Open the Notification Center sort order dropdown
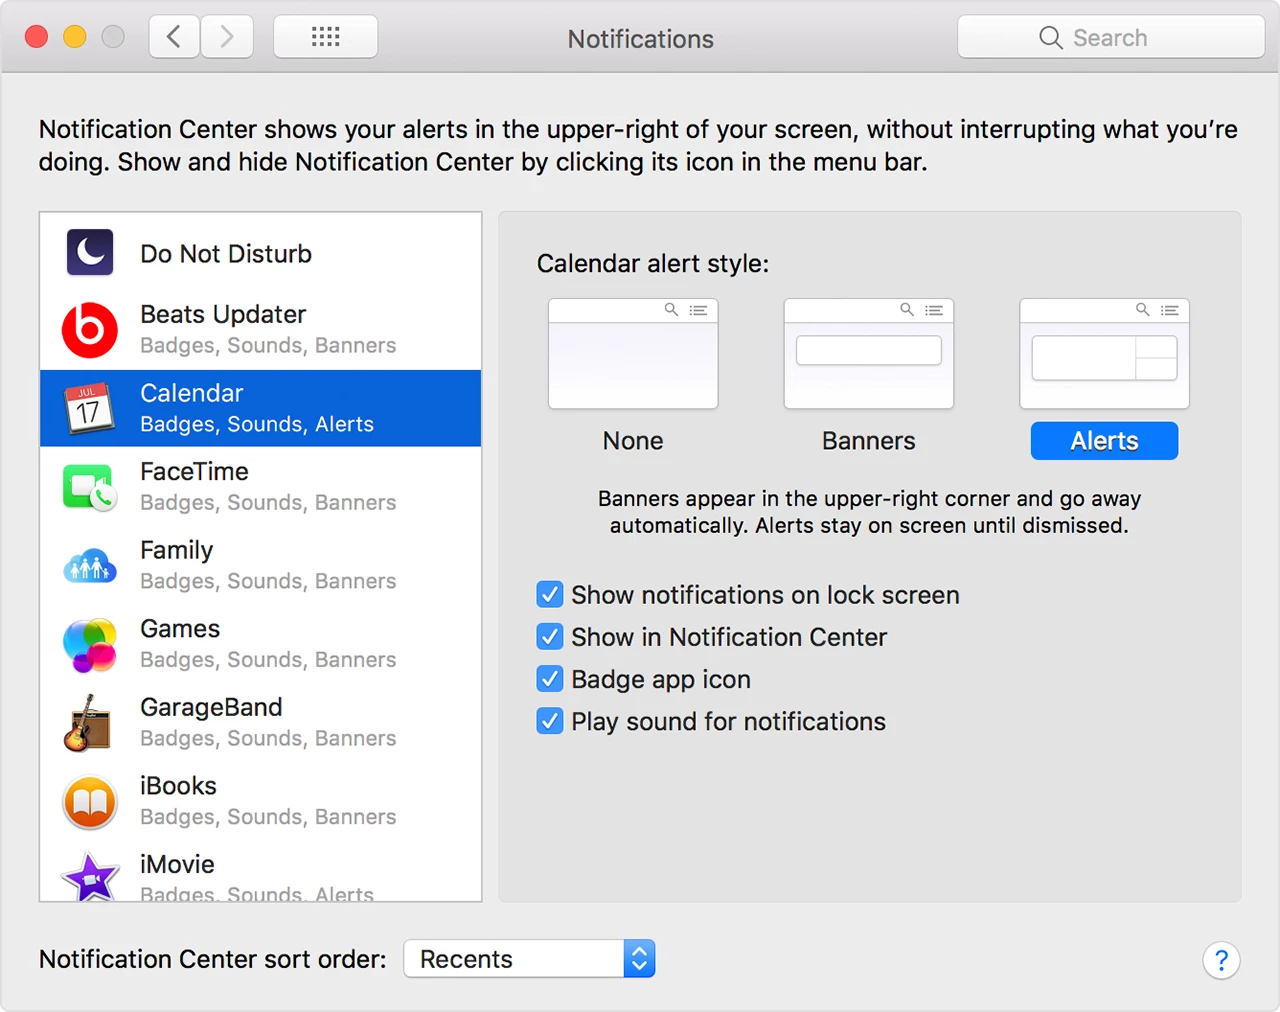The width and height of the screenshot is (1280, 1012). pyautogui.click(x=529, y=959)
